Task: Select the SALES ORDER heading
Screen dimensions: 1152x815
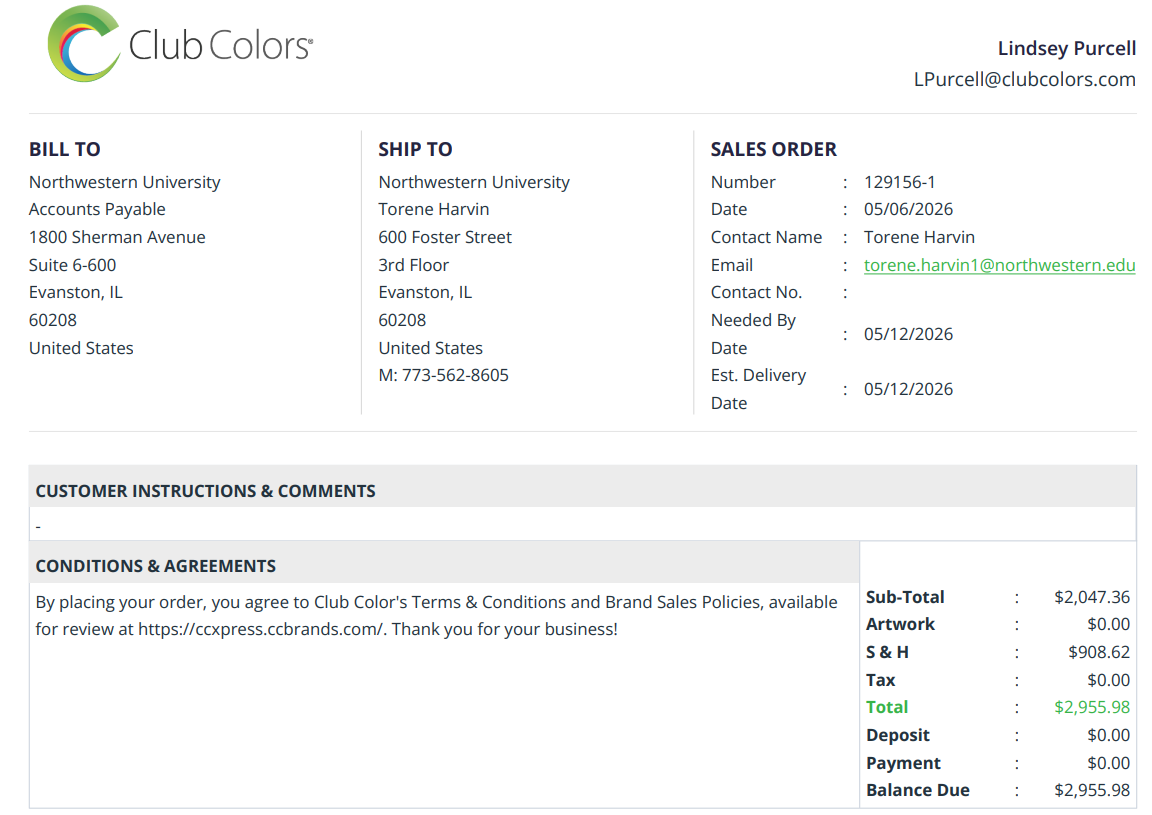Action: (x=773, y=149)
